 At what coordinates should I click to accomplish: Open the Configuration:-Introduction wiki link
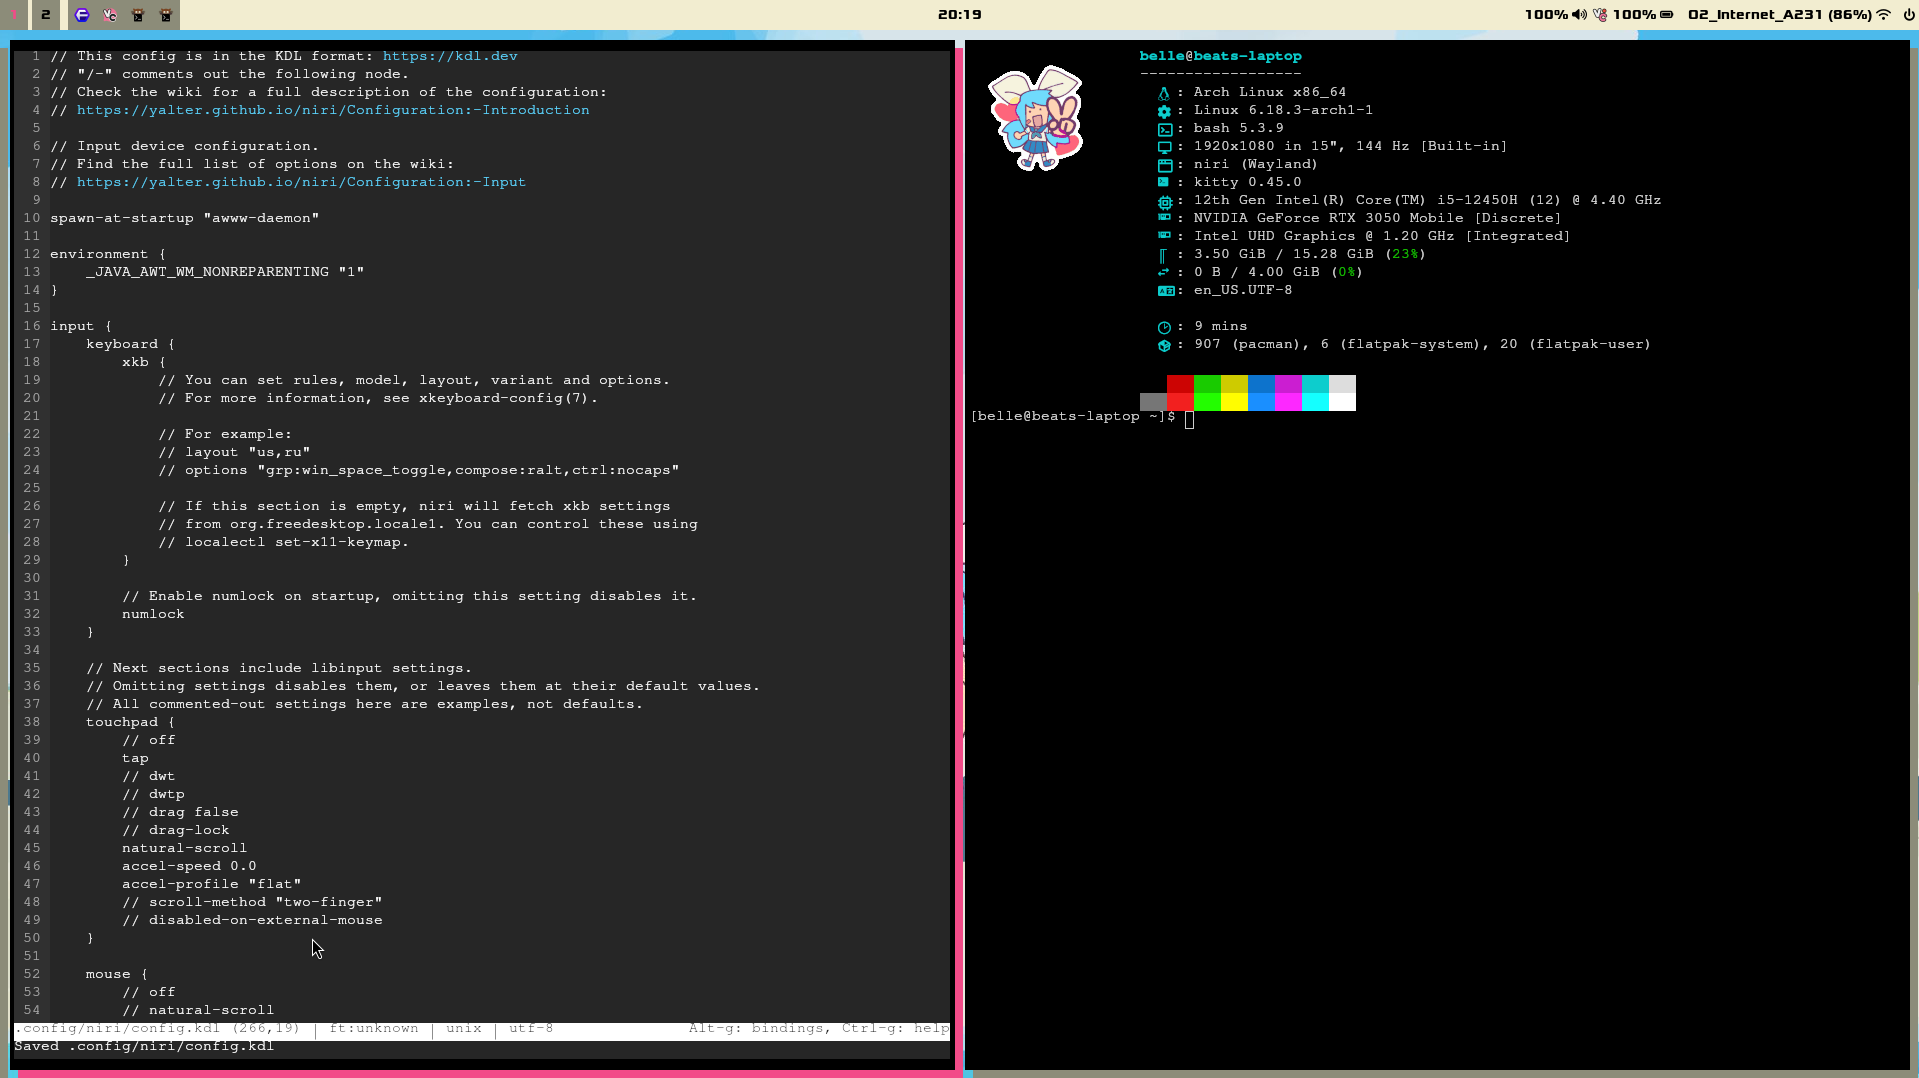[x=332, y=110]
